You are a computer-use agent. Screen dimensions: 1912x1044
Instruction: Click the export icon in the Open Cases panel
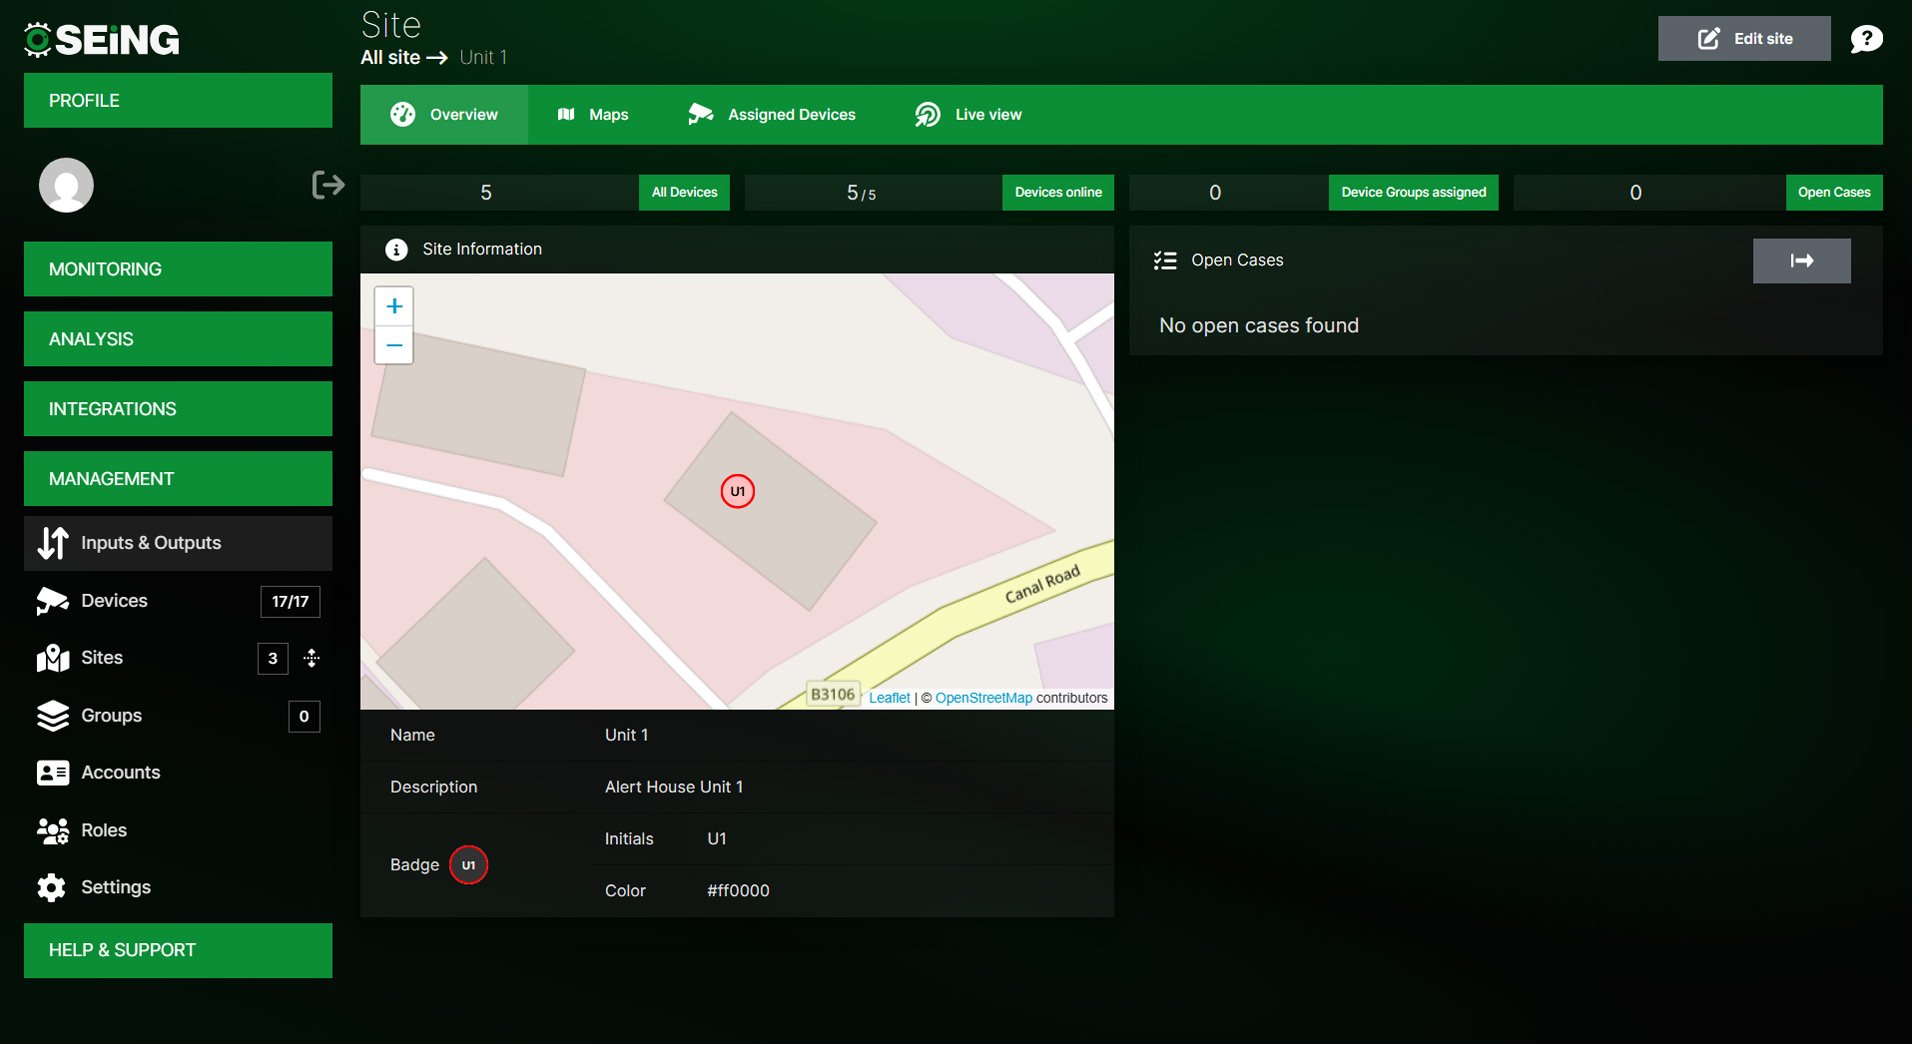[x=1801, y=260]
